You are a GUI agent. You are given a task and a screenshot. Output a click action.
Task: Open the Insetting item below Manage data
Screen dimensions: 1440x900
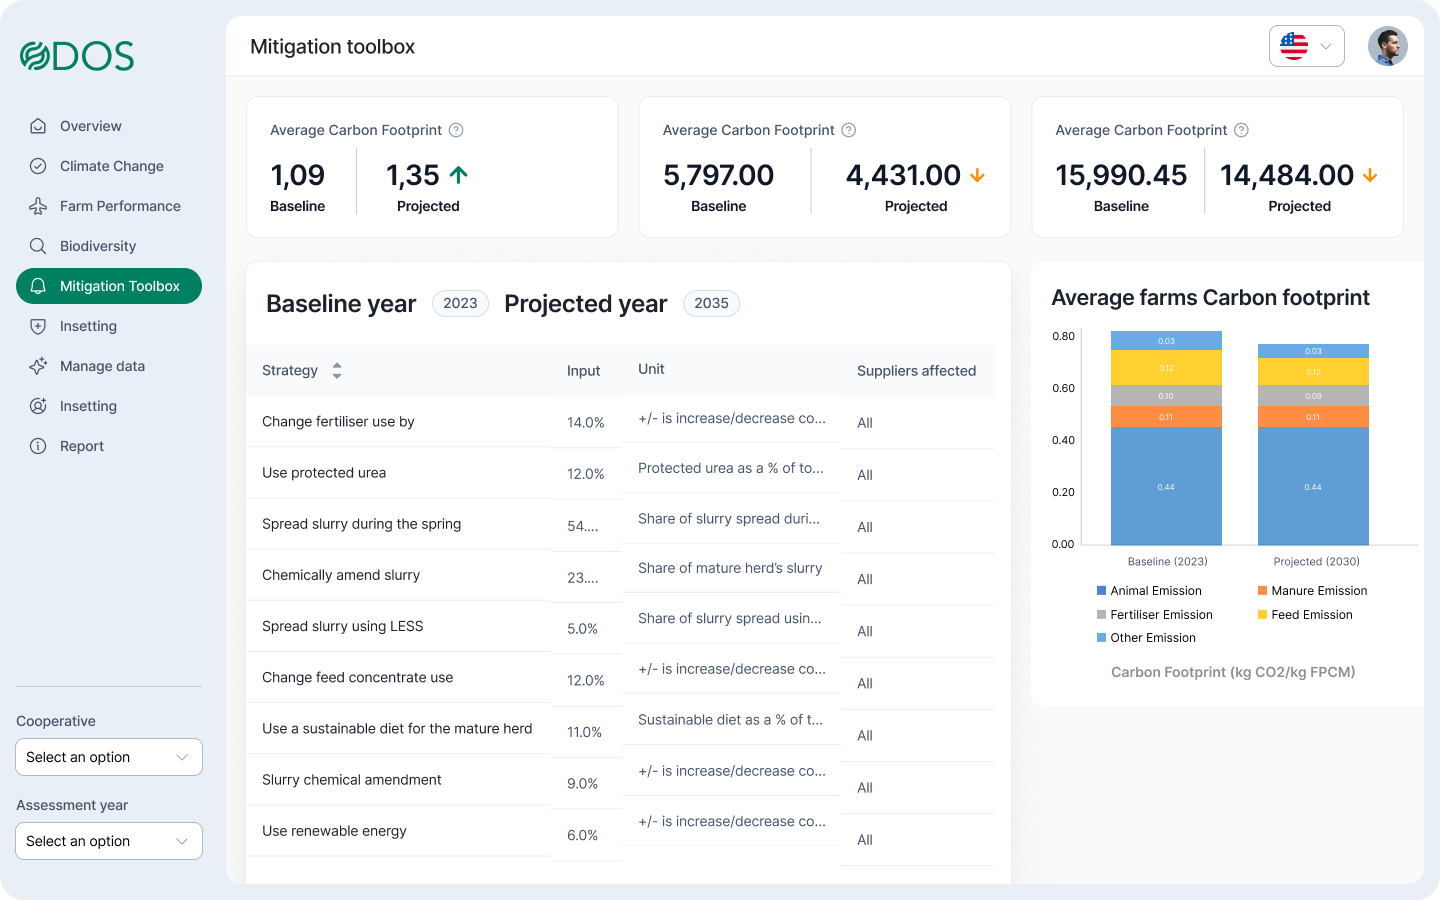coord(109,406)
